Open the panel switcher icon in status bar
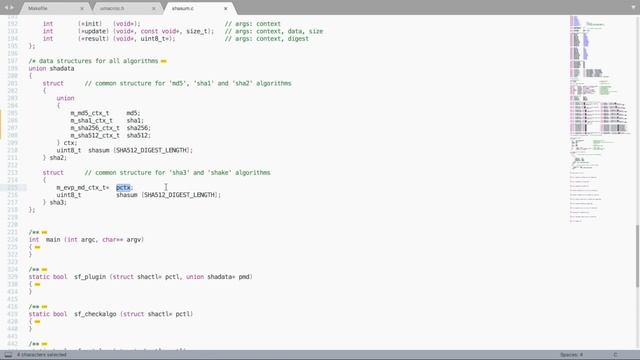 [8, 355]
